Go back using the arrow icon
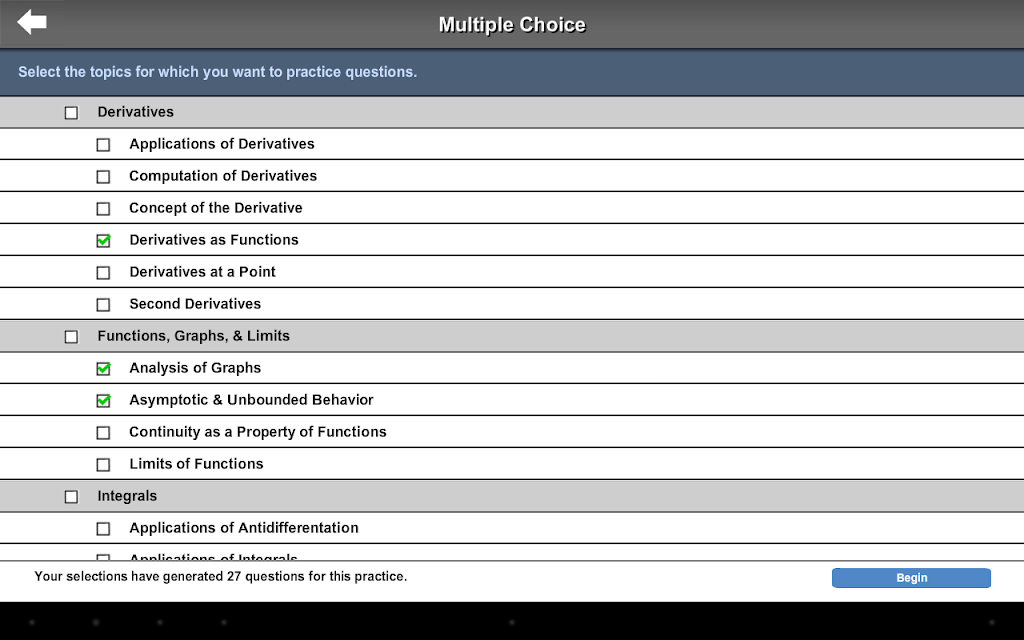 (32, 22)
